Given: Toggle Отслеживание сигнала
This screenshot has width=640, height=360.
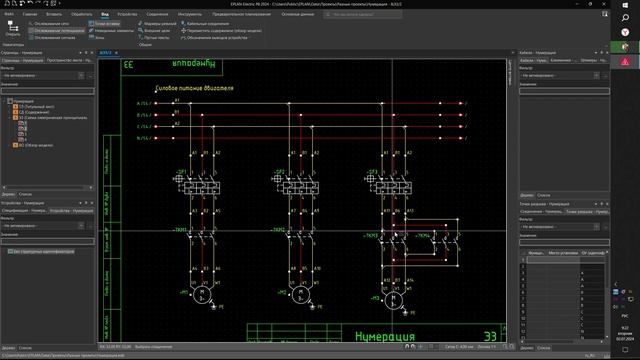Looking at the screenshot, I should [x=52, y=38].
